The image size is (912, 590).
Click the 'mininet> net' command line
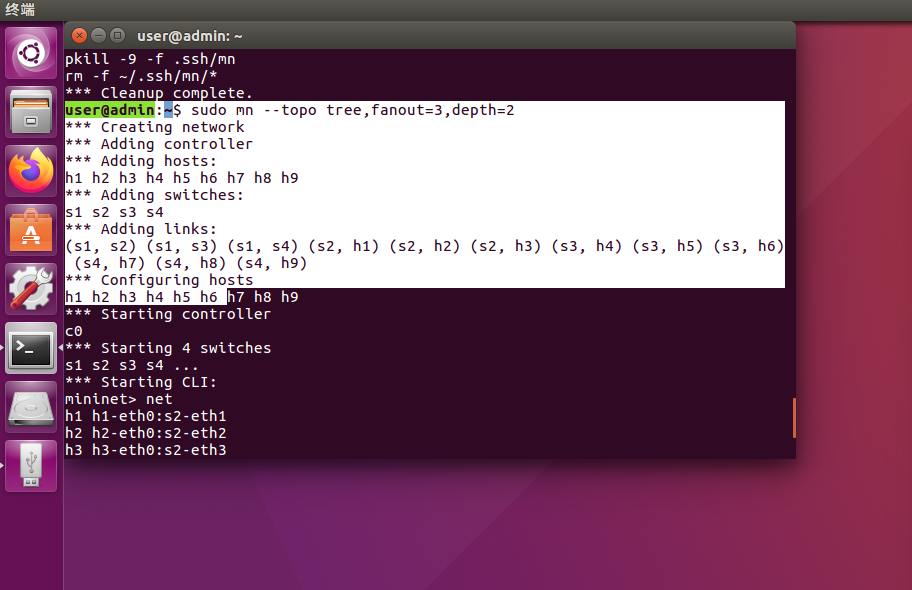point(119,399)
